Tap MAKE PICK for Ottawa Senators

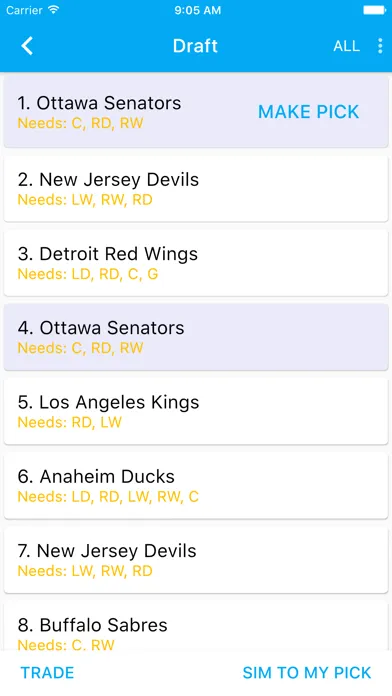coord(309,112)
